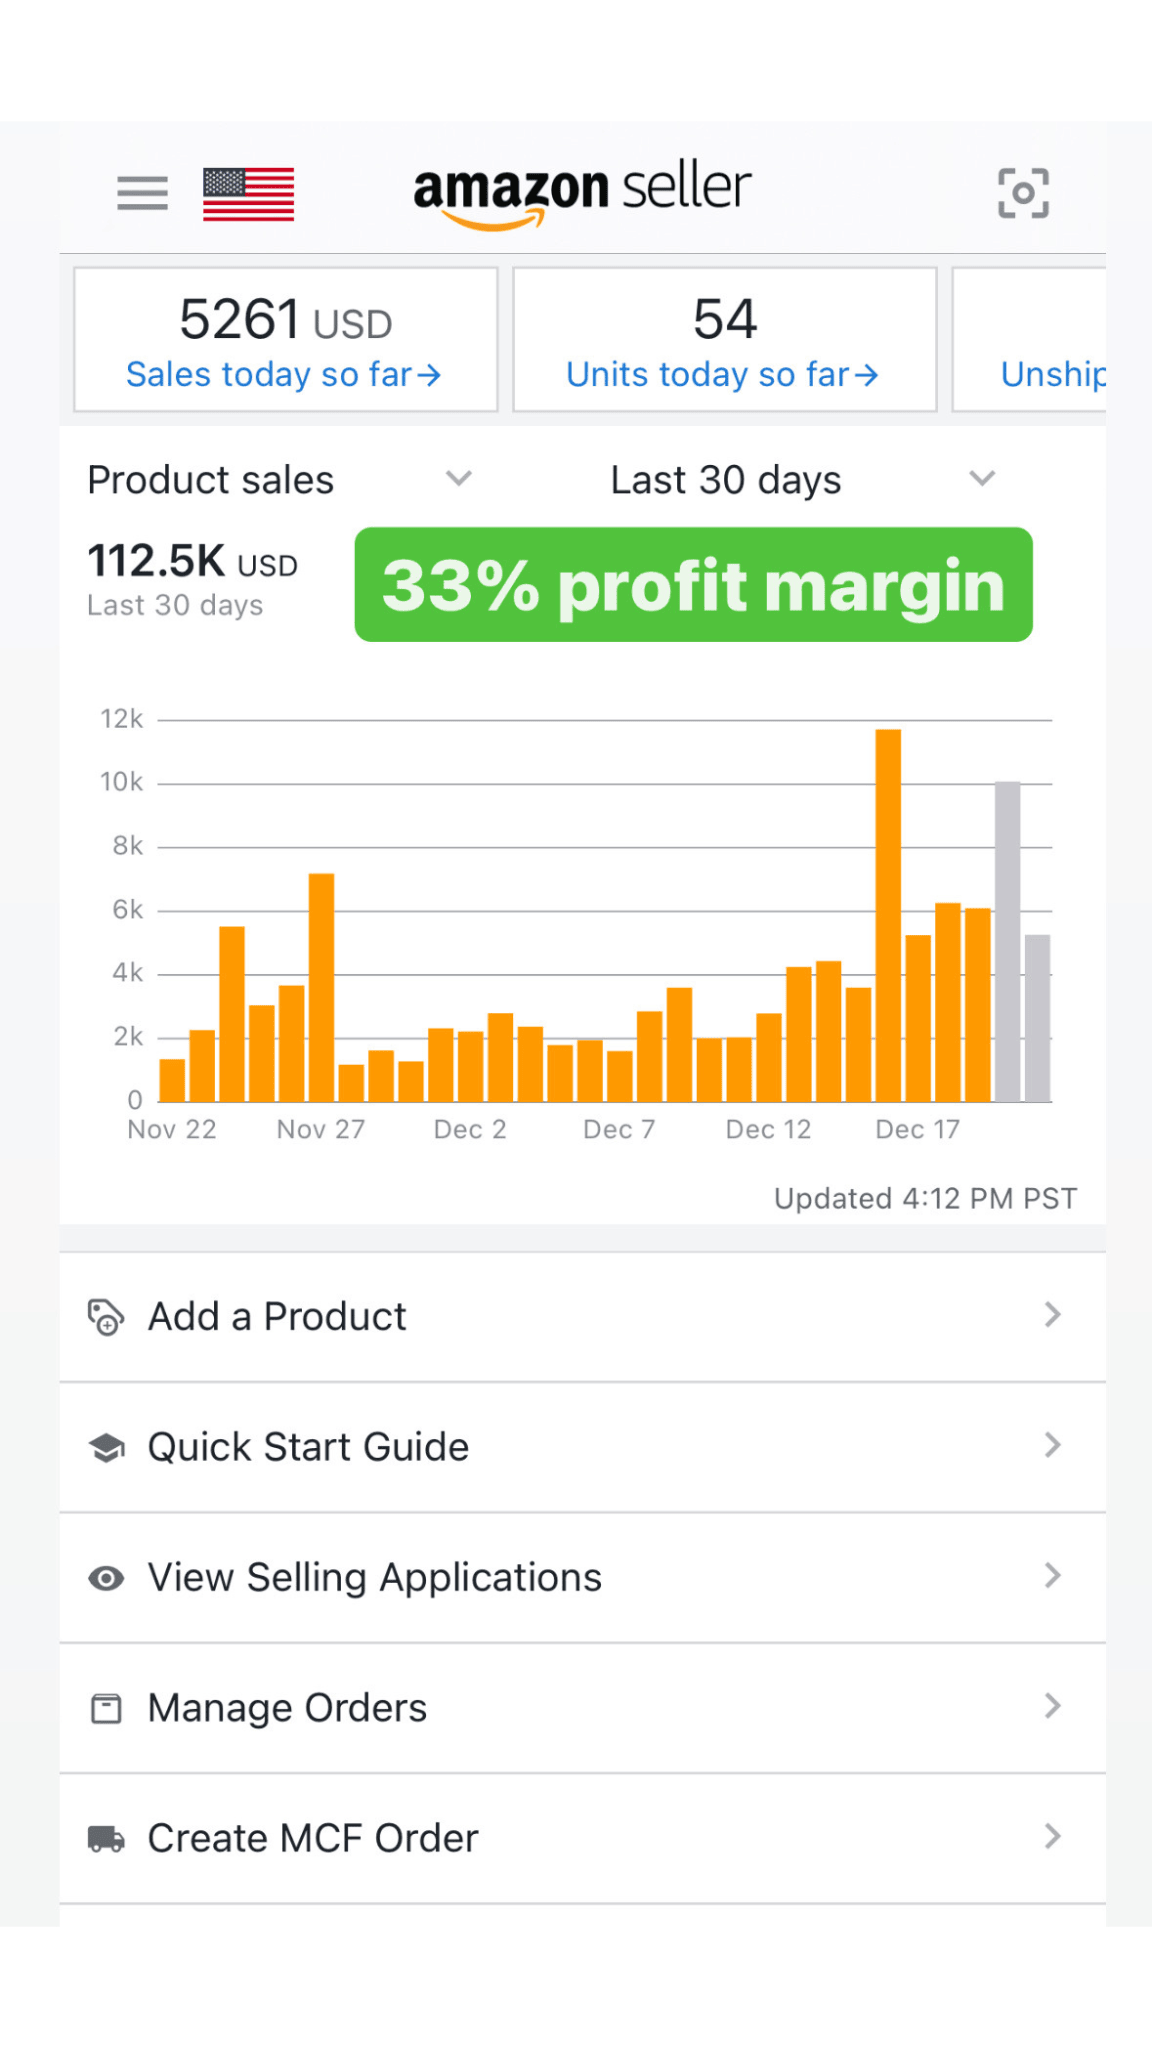Viewport: 1152px width, 2048px height.
Task: Tap the View Selling Applications eye icon
Action: tap(106, 1578)
